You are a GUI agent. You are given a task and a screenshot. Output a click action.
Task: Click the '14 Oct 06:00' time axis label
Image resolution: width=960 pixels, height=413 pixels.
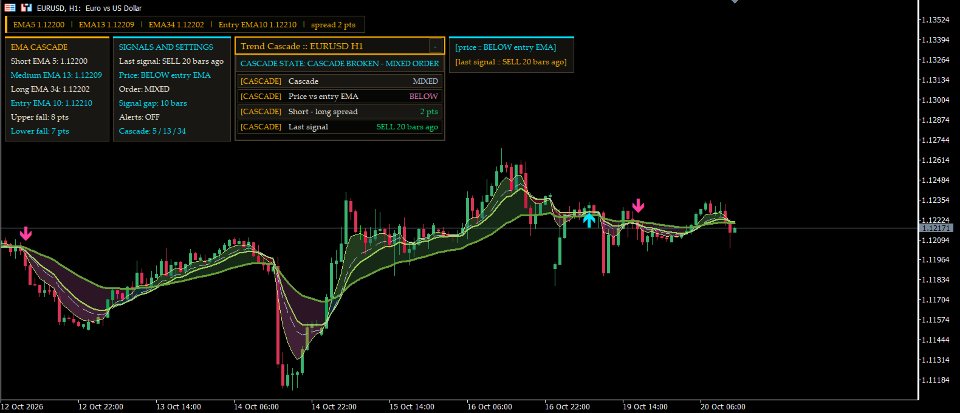coord(257,406)
